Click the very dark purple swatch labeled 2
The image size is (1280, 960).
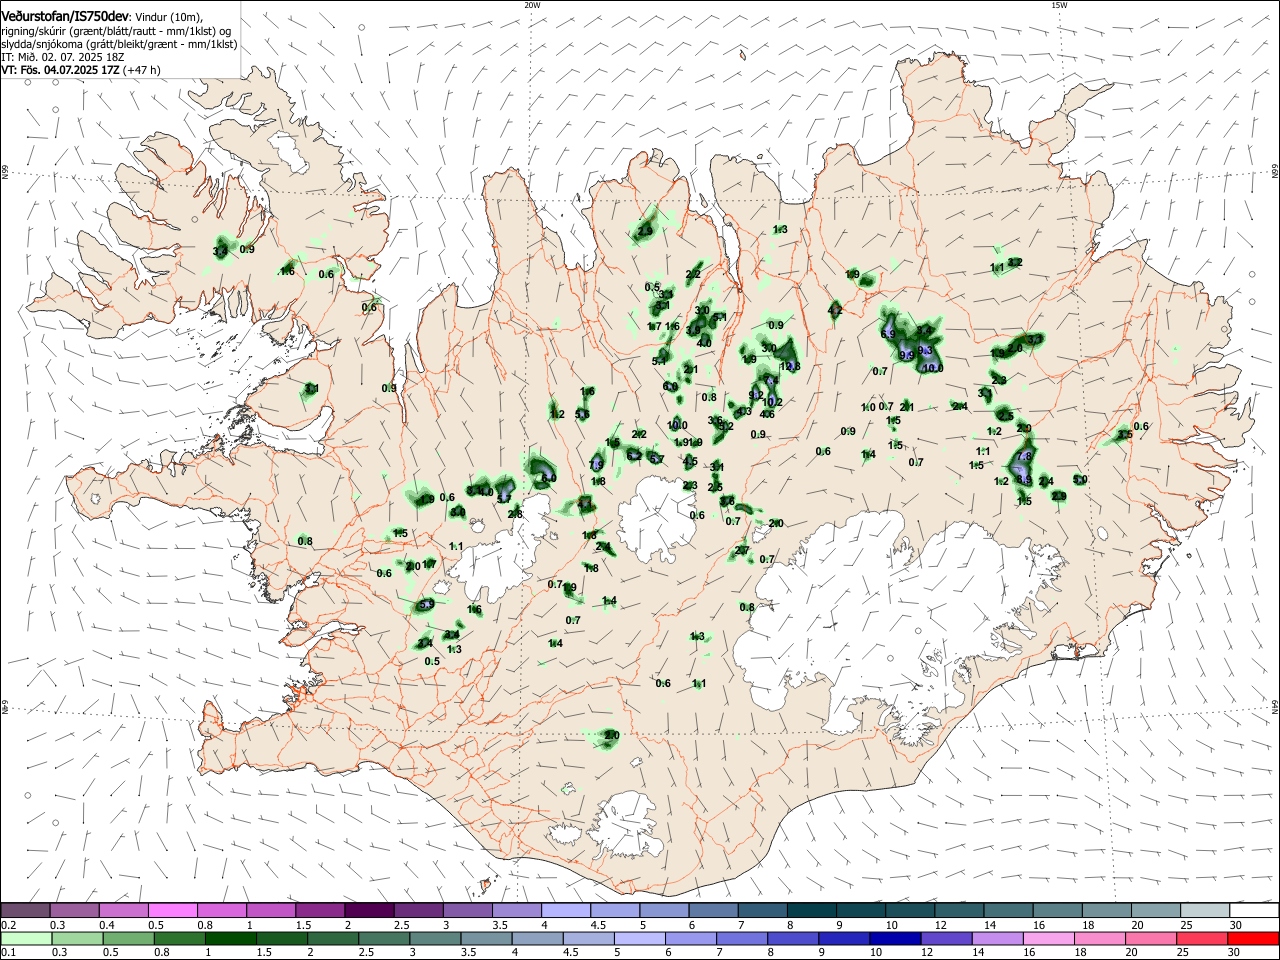tap(369, 910)
